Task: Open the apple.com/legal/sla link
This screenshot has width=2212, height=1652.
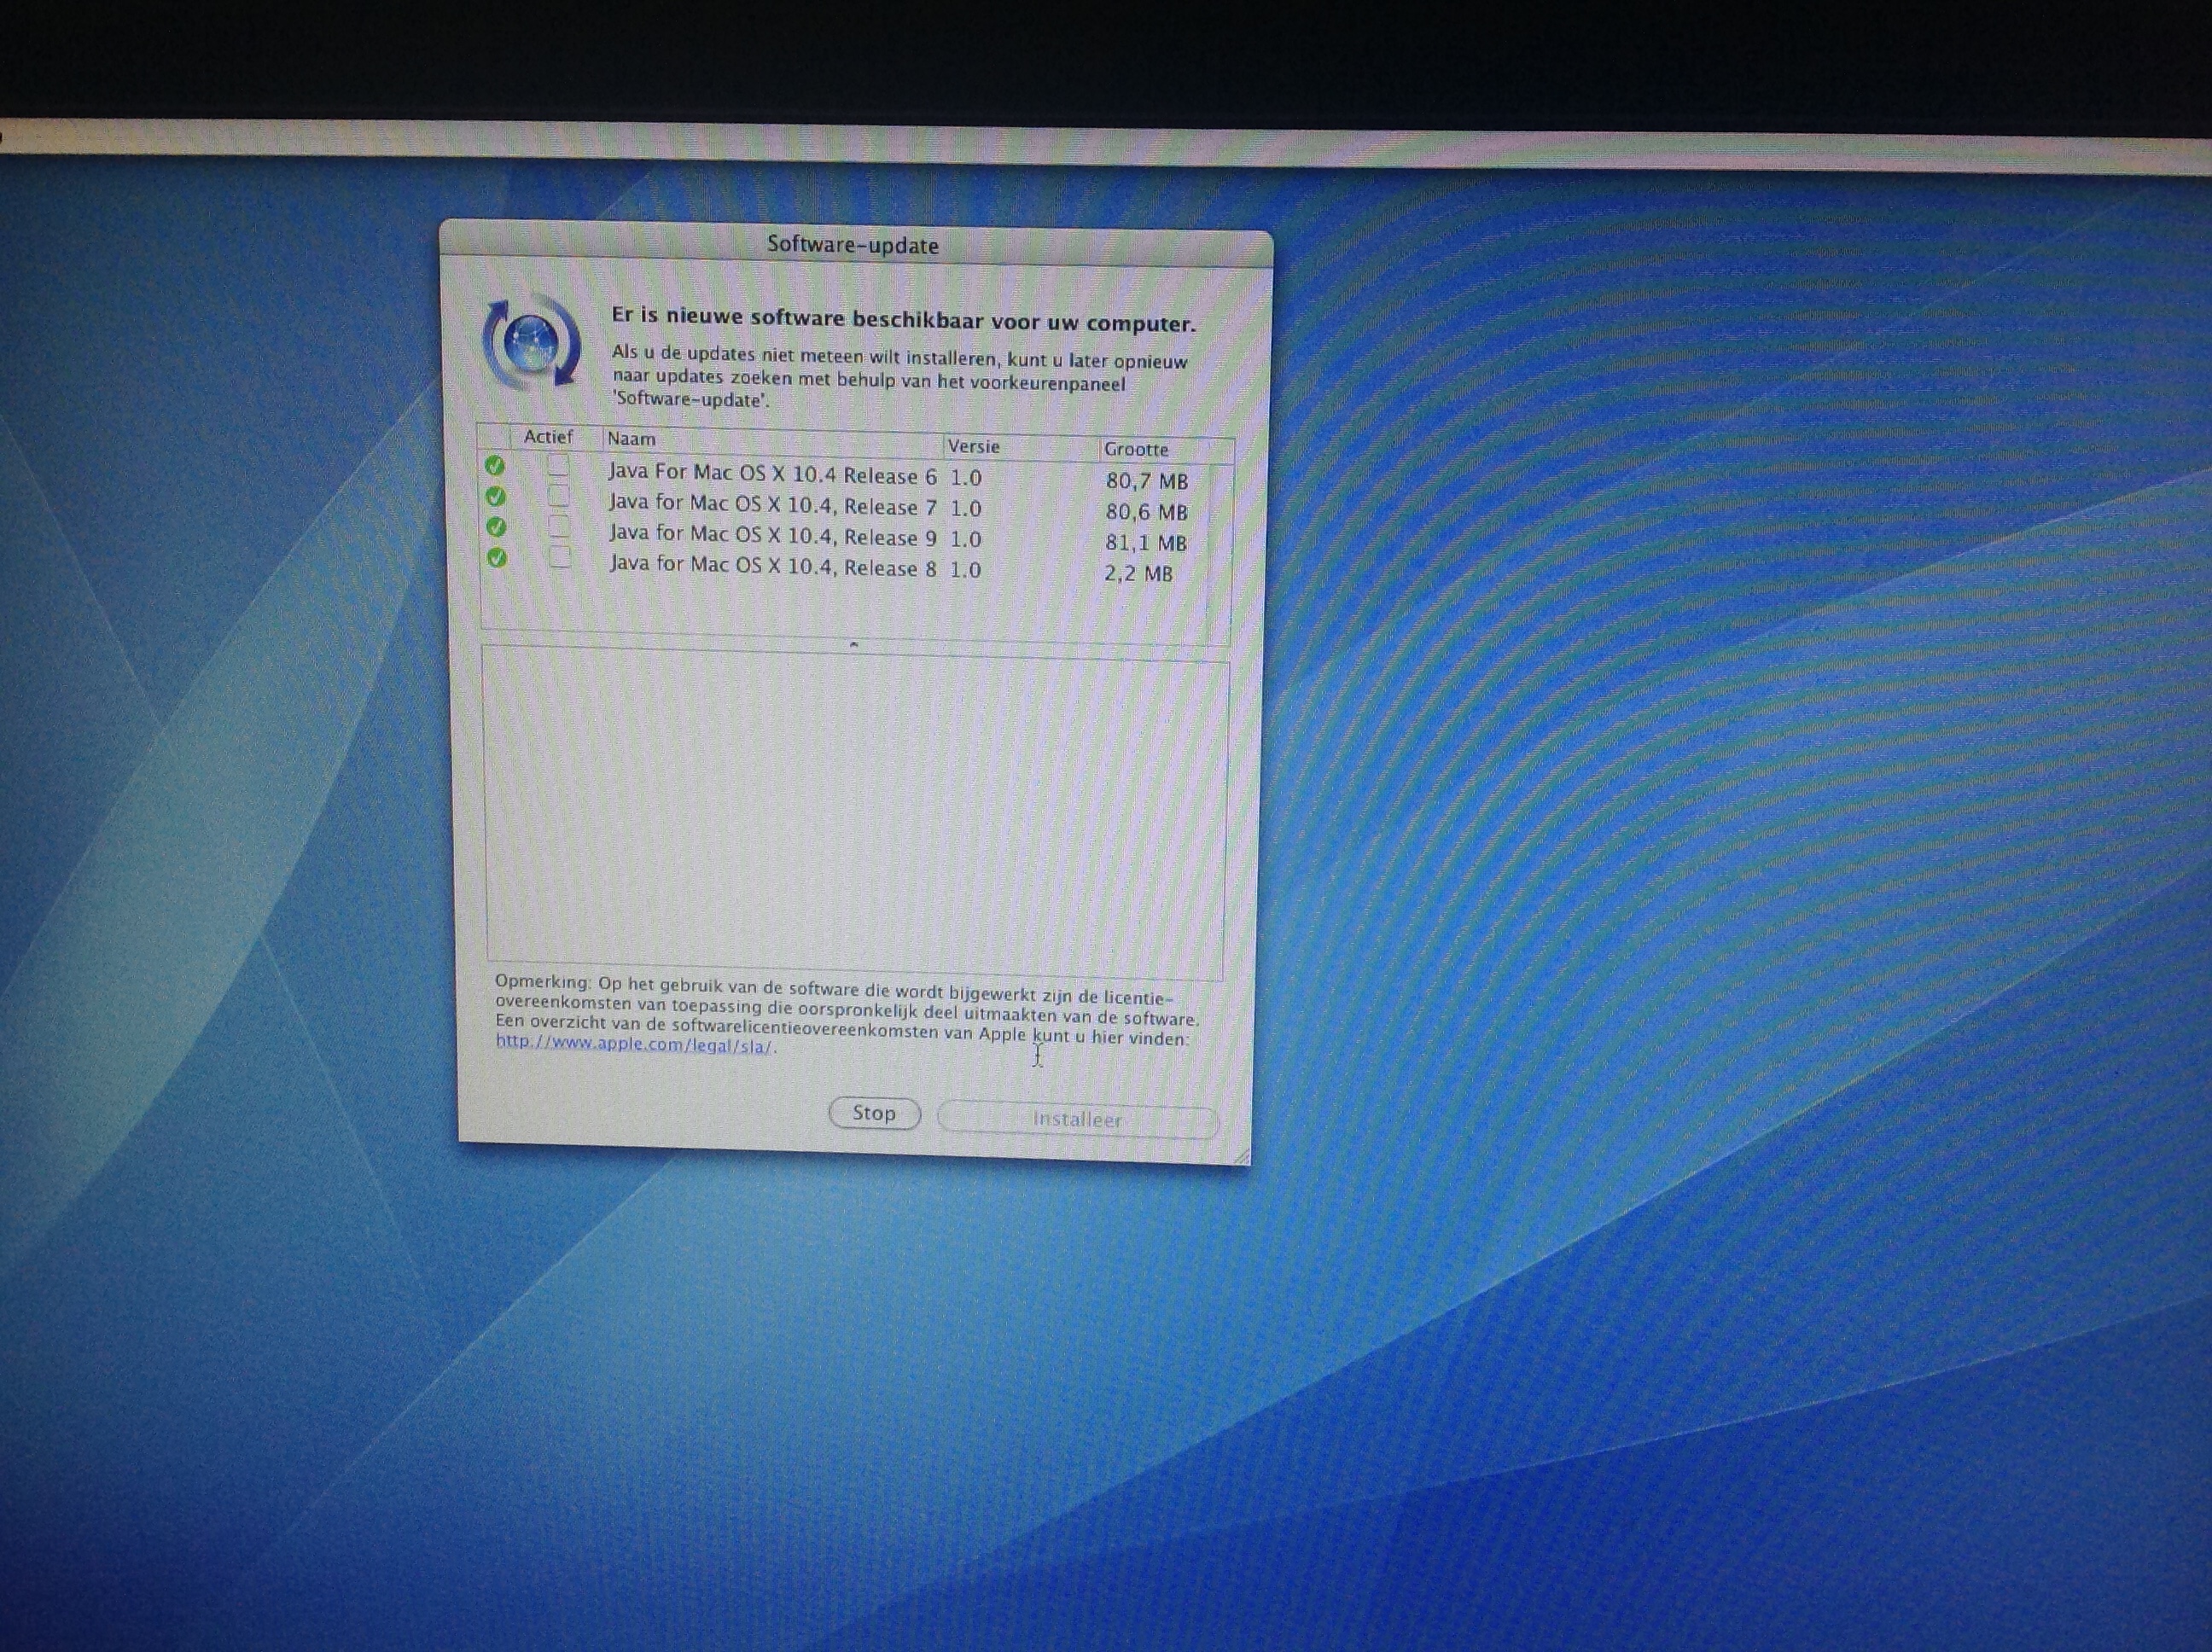Action: point(633,1045)
